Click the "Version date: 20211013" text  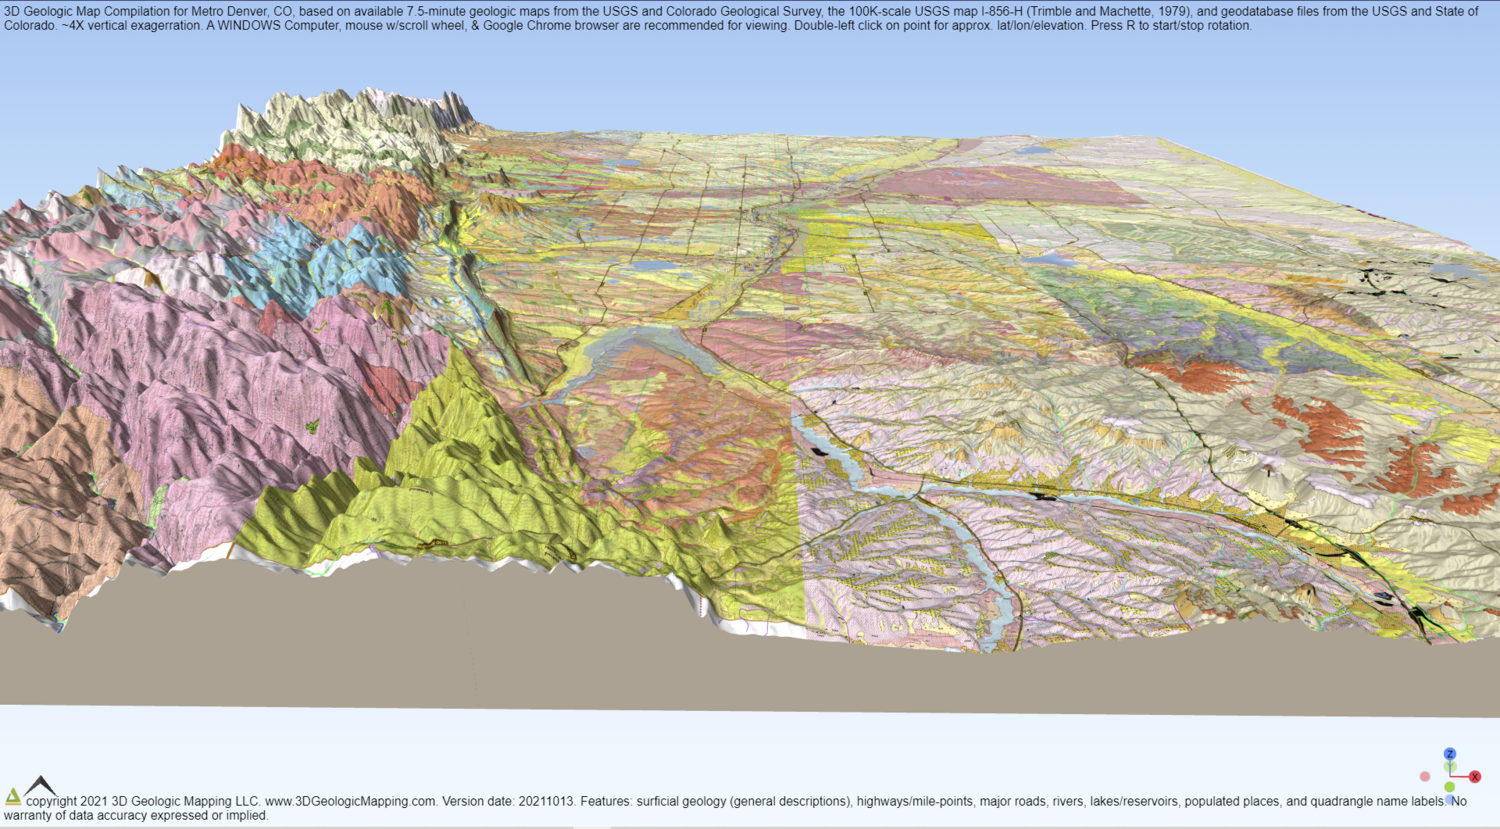tap(509, 801)
